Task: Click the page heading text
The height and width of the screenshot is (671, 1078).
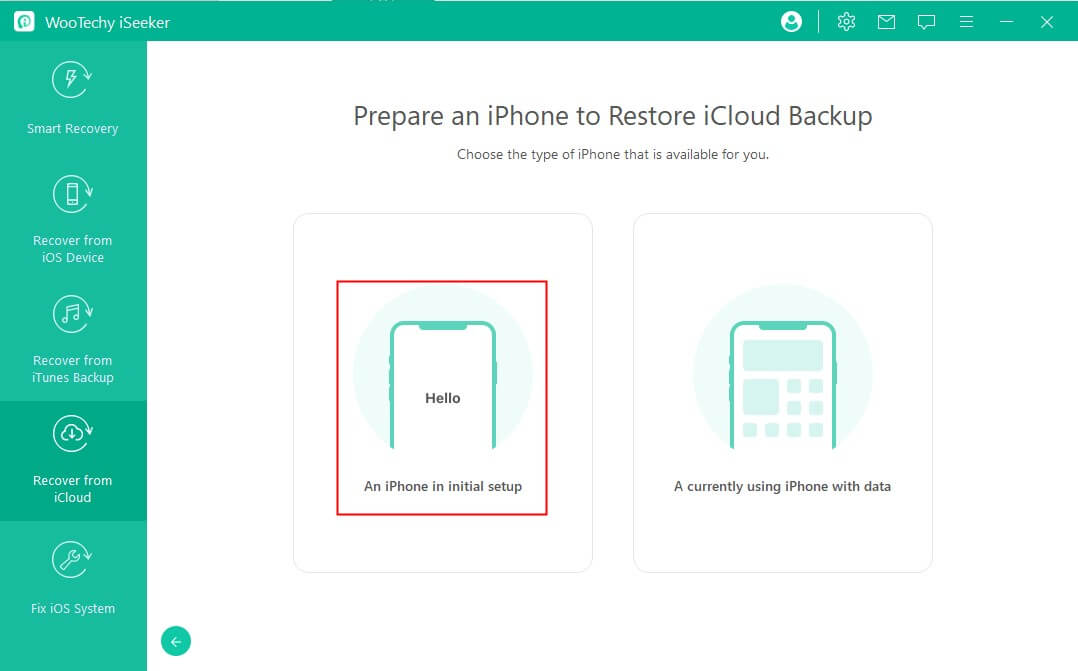Action: pos(612,116)
